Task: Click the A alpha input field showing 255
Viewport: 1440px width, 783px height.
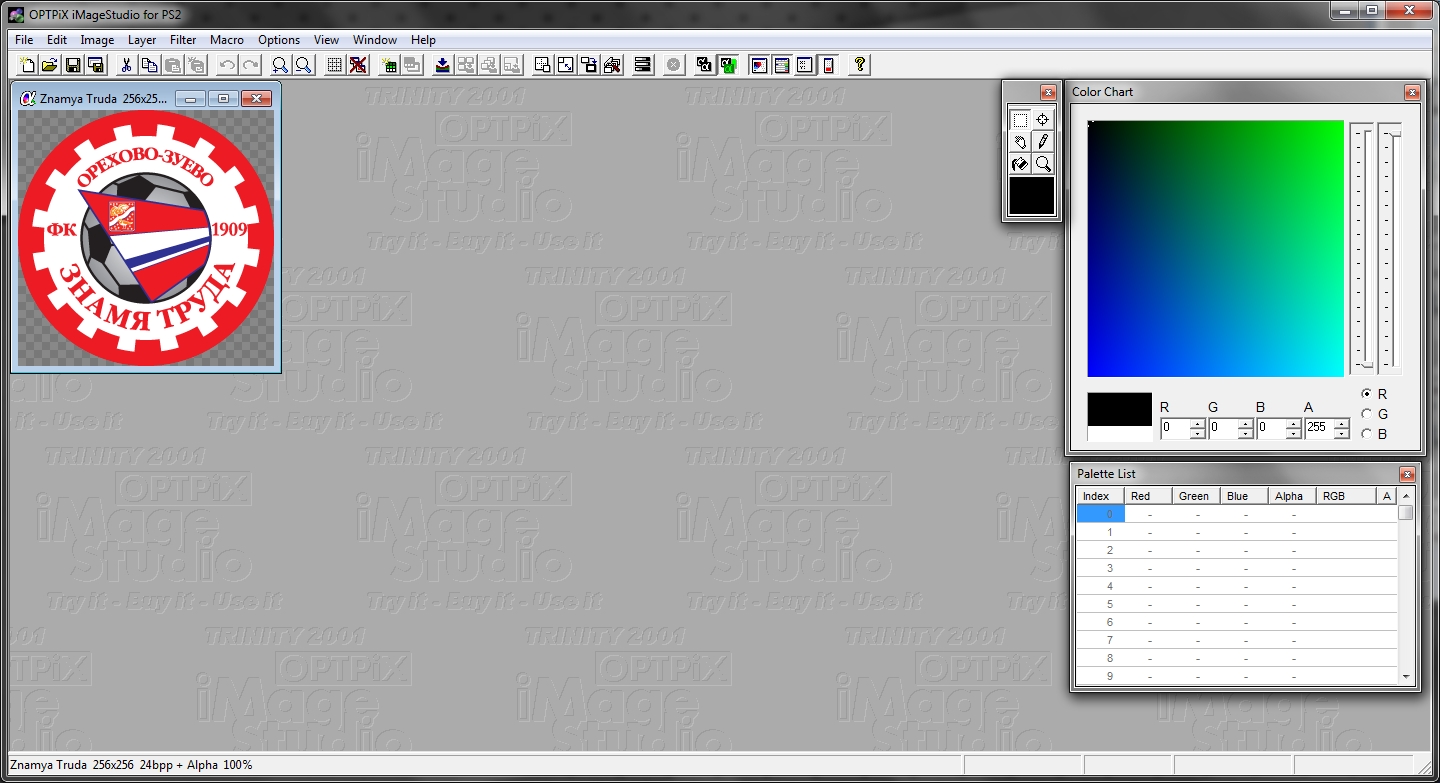Action: tap(1319, 429)
